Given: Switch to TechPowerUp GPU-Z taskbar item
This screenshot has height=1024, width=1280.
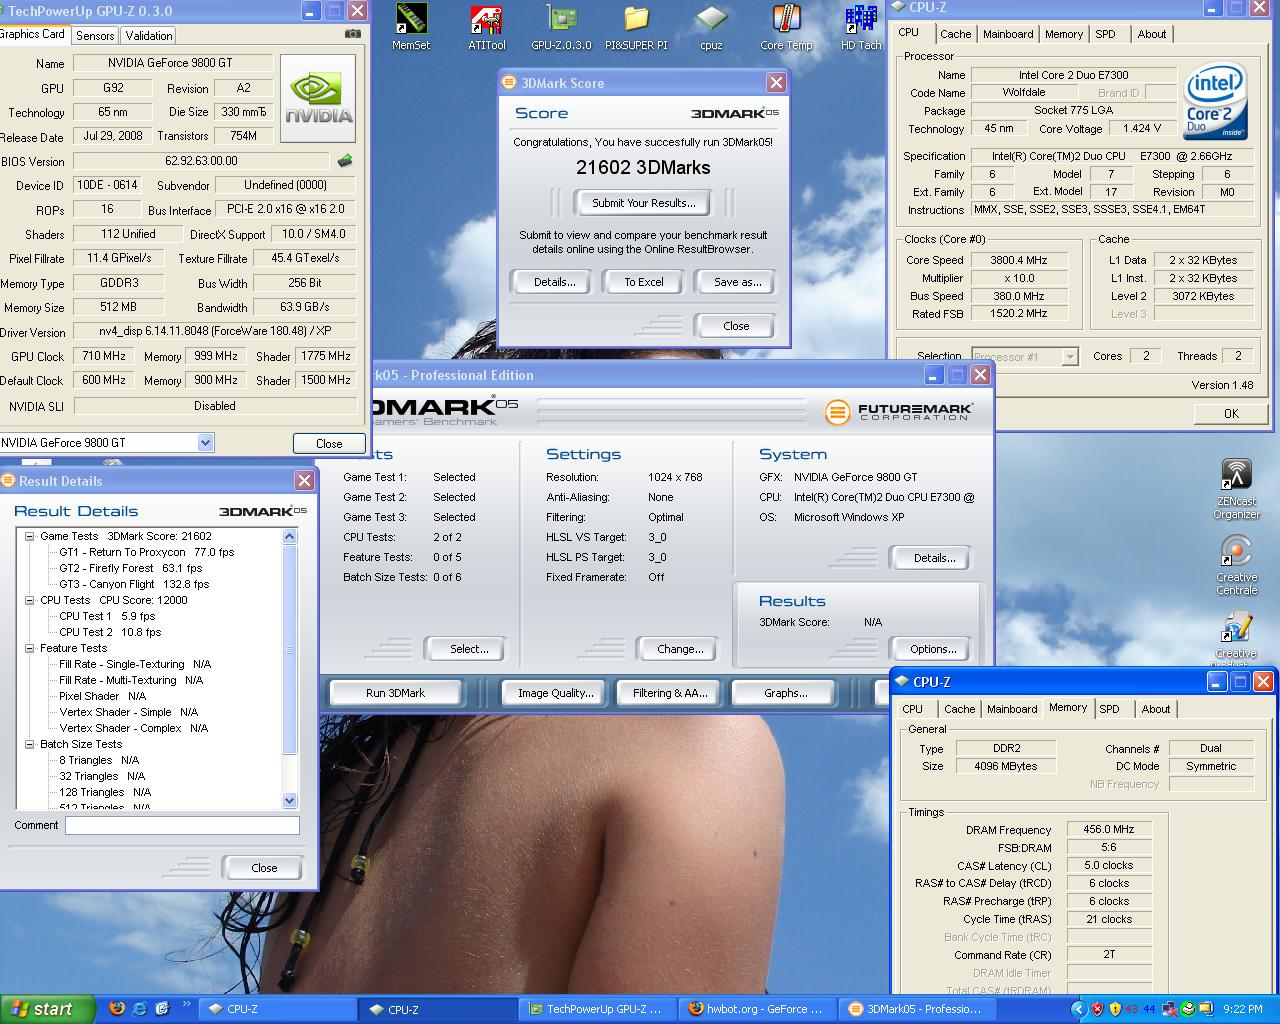Looking at the screenshot, I should pyautogui.click(x=598, y=1009).
